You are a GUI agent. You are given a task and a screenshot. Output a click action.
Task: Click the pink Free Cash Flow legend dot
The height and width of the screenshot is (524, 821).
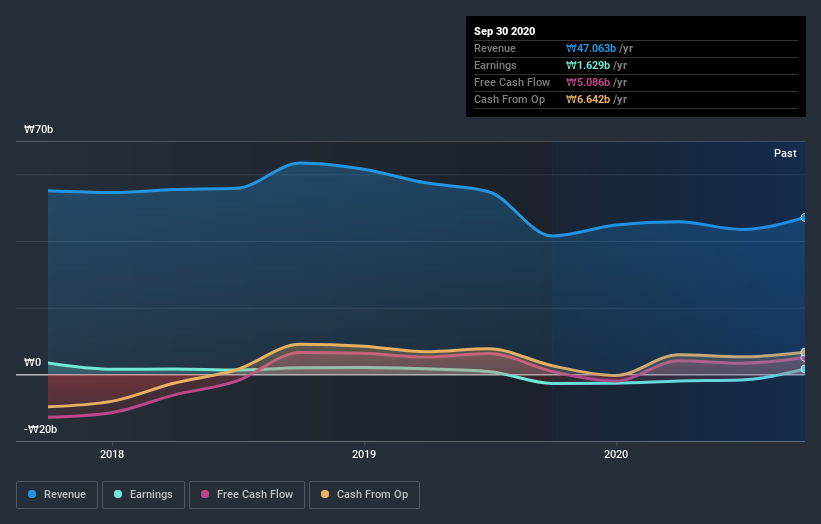coord(205,494)
